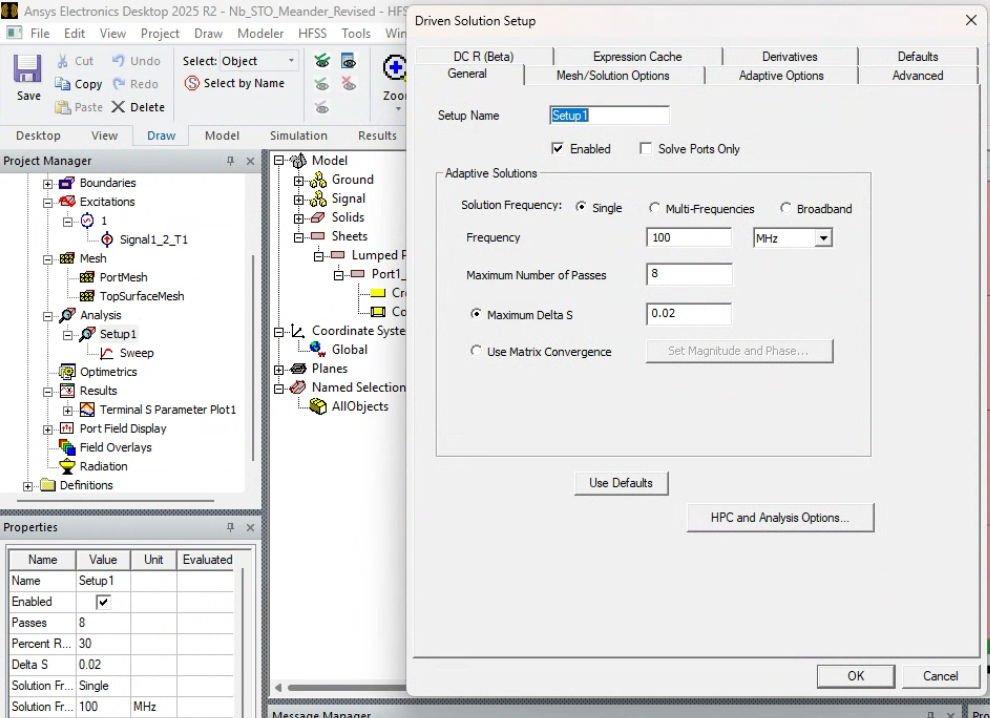Click the Save icon in the ribbon
The width and height of the screenshot is (990, 718).
[x=28, y=72]
